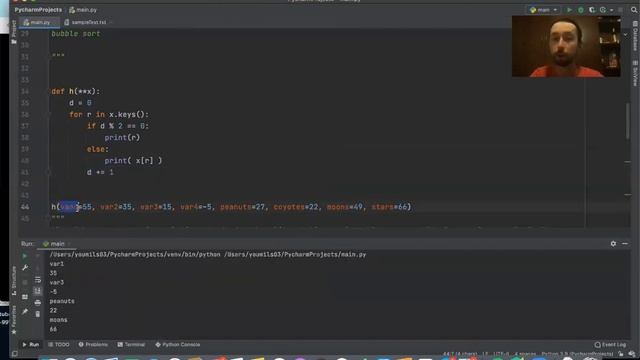Click main.py breadcrumb in navigation bar

pyautogui.click(x=83, y=10)
